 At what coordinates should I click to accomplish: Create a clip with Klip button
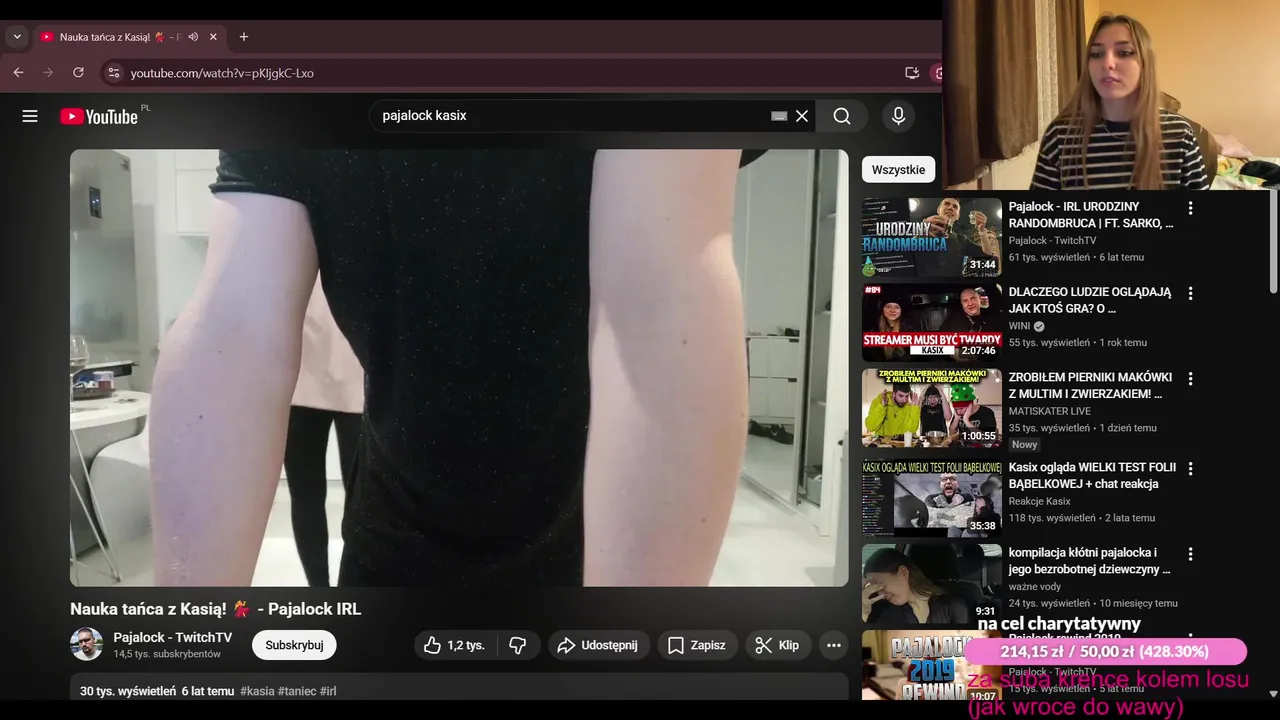pos(777,645)
